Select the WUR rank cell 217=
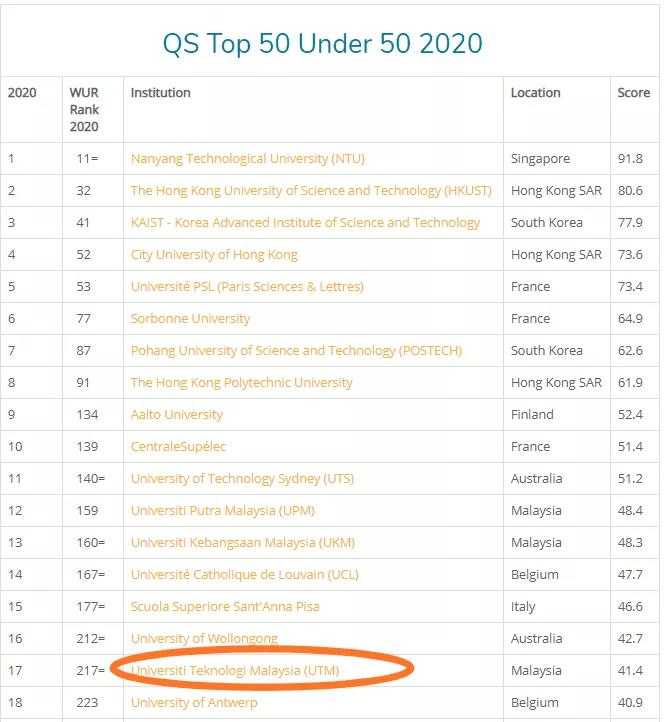Screen dimensions: 664x722 [x=91, y=671]
